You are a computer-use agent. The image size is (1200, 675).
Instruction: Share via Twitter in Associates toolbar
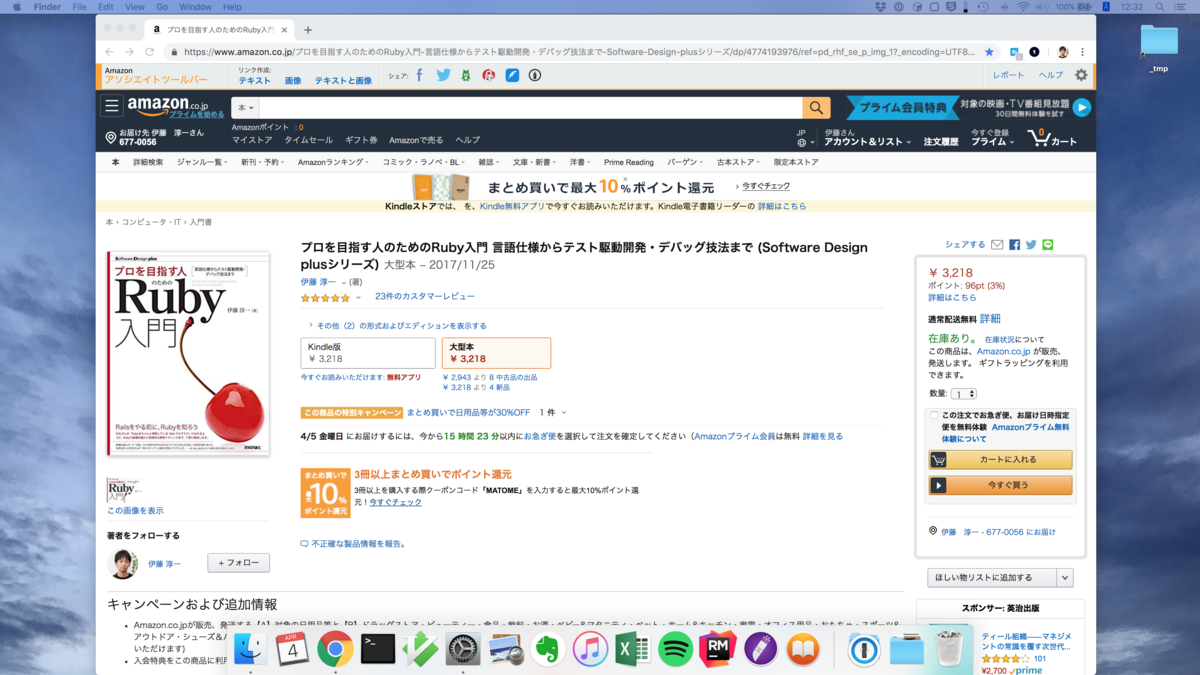tap(443, 75)
